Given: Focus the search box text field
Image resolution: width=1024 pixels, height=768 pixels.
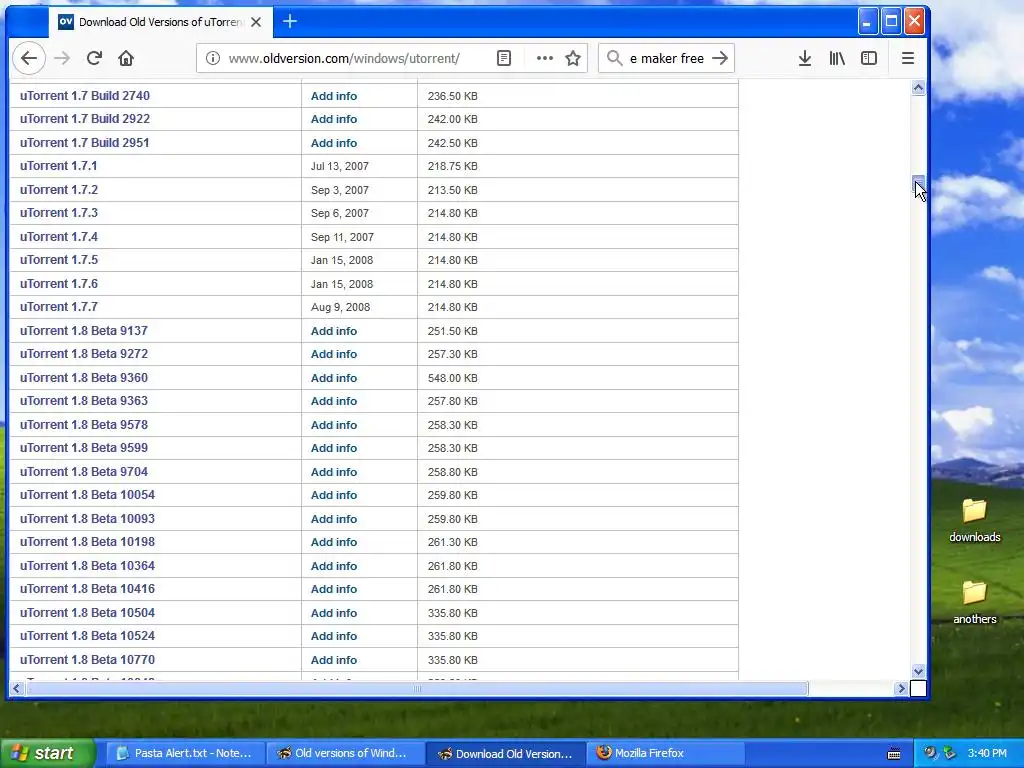Looking at the screenshot, I should (x=666, y=58).
